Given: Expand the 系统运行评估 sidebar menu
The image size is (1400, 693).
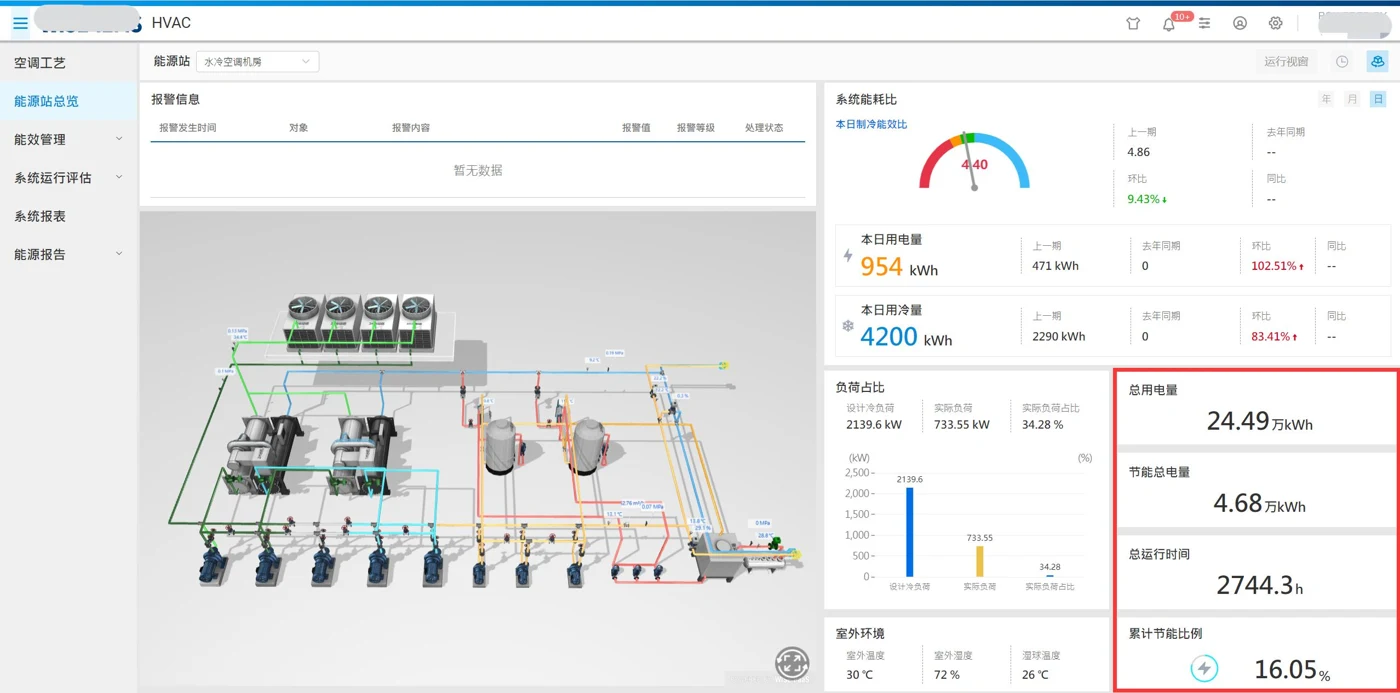Looking at the screenshot, I should click(x=68, y=178).
